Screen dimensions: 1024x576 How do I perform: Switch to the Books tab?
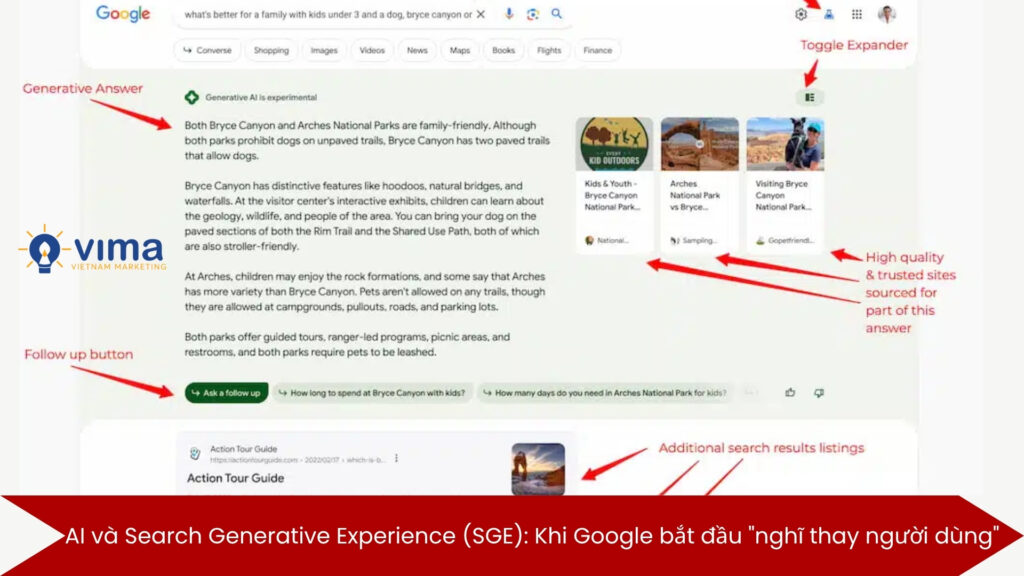click(x=504, y=50)
